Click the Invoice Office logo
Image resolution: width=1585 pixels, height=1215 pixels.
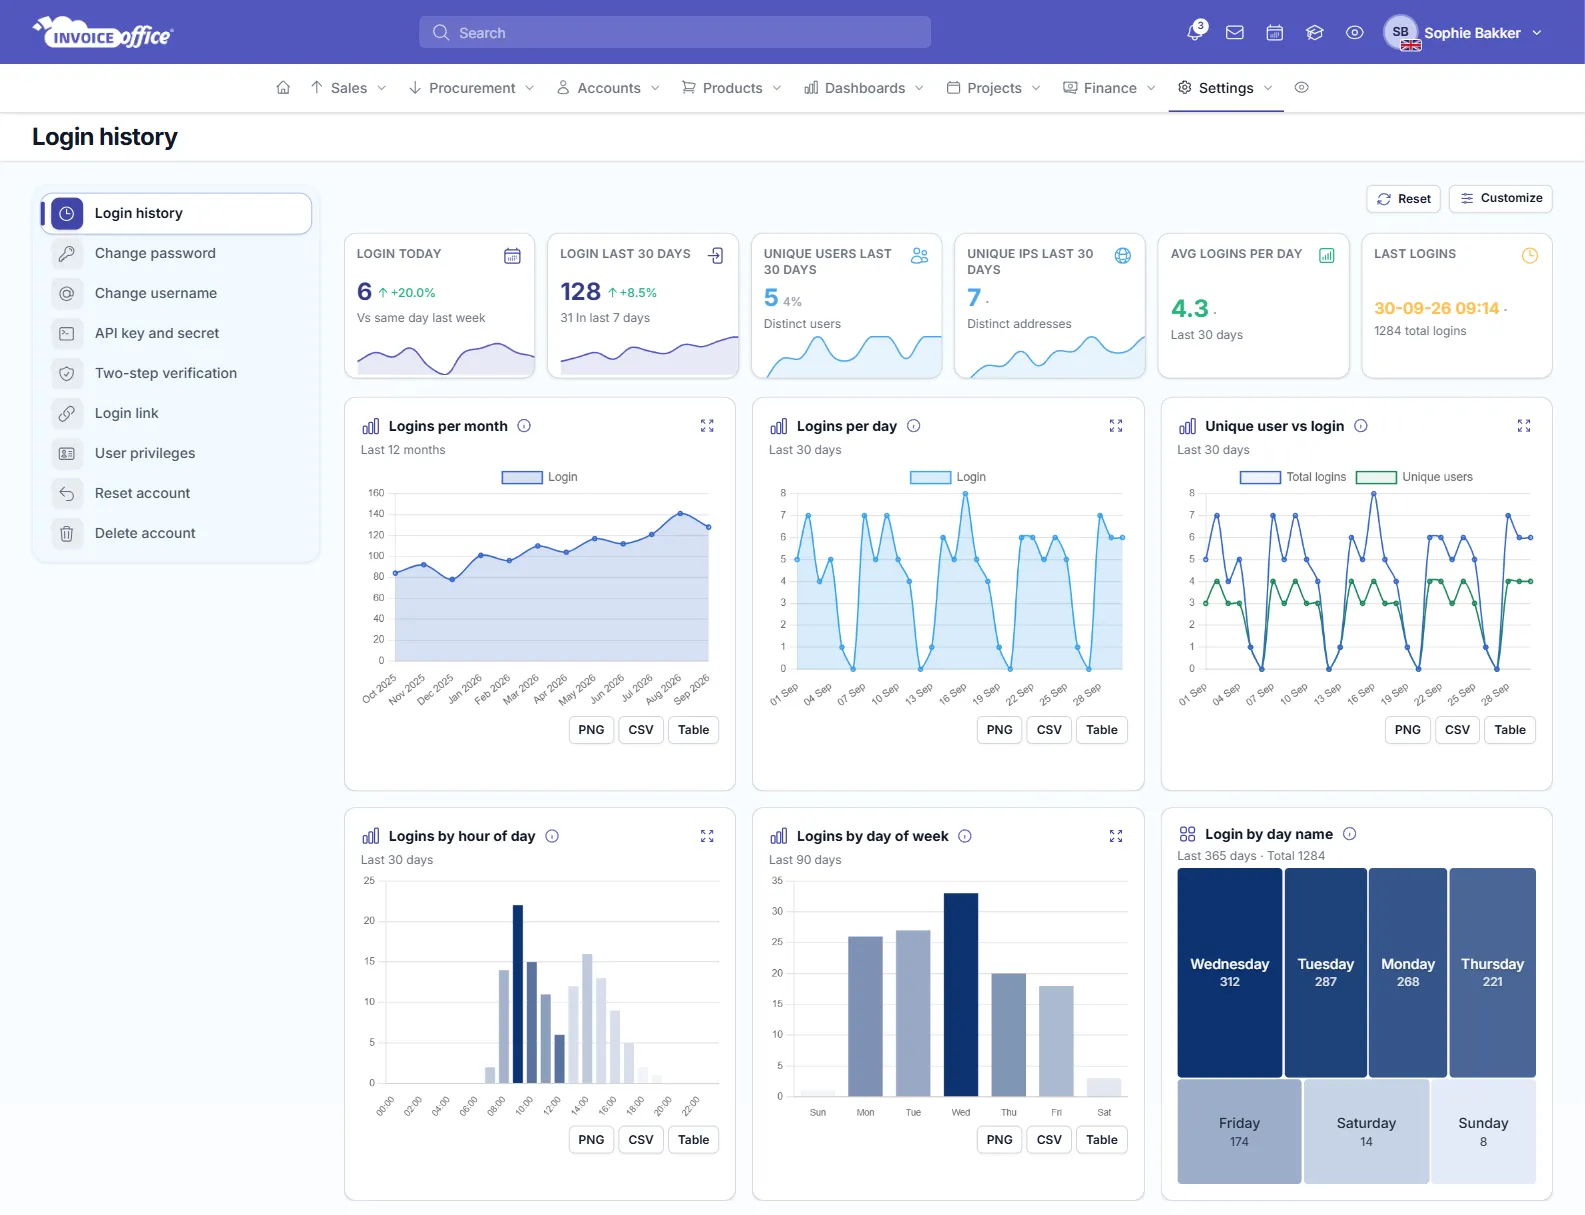tap(103, 33)
